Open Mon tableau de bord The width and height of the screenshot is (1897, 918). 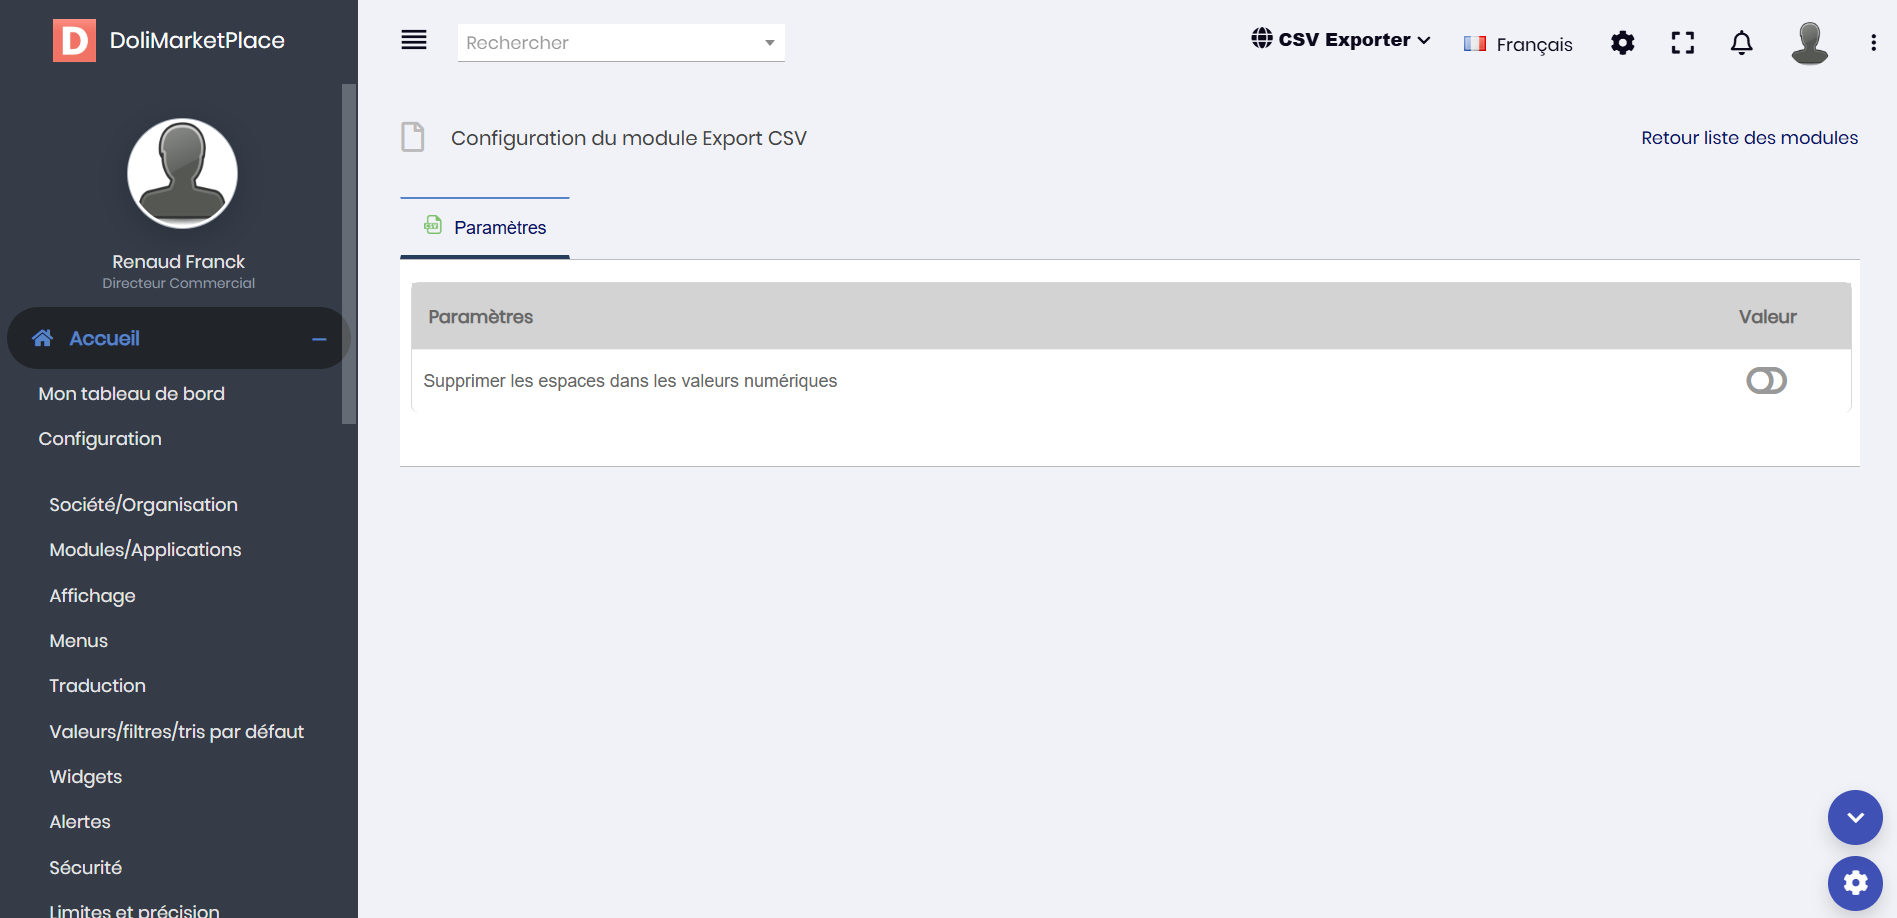coord(131,394)
